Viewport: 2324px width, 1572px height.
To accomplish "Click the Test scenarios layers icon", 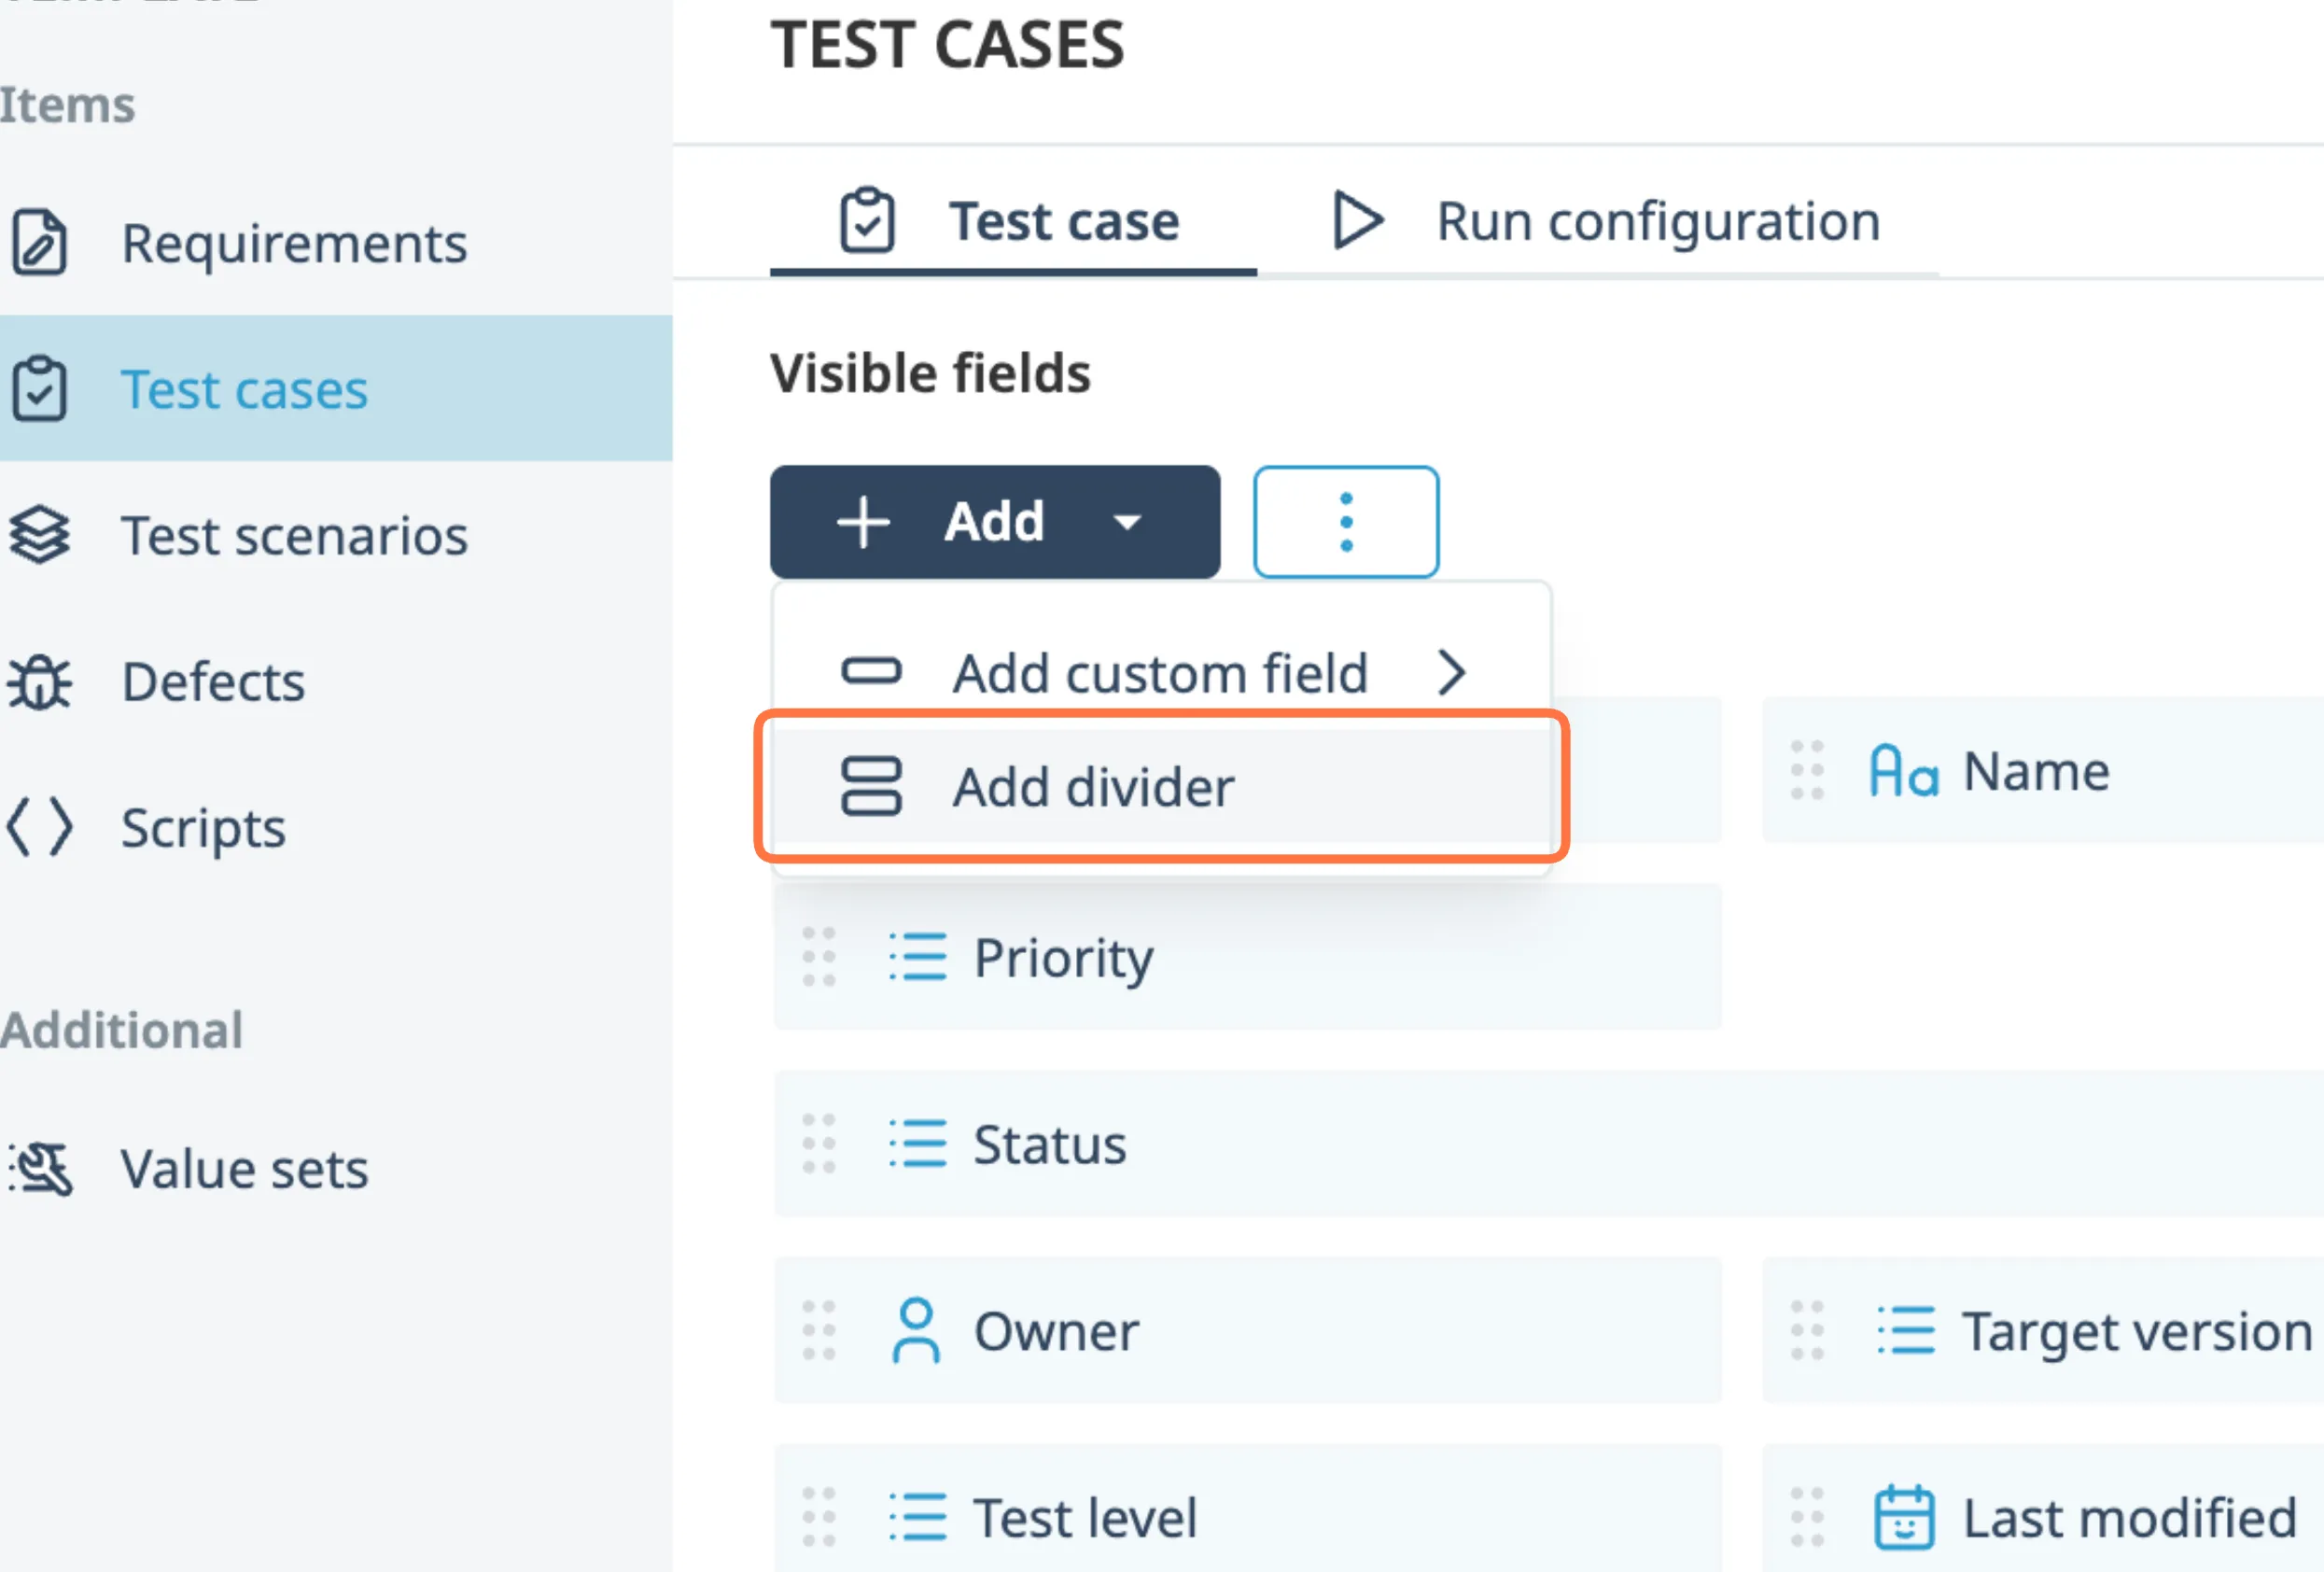I will [x=39, y=535].
